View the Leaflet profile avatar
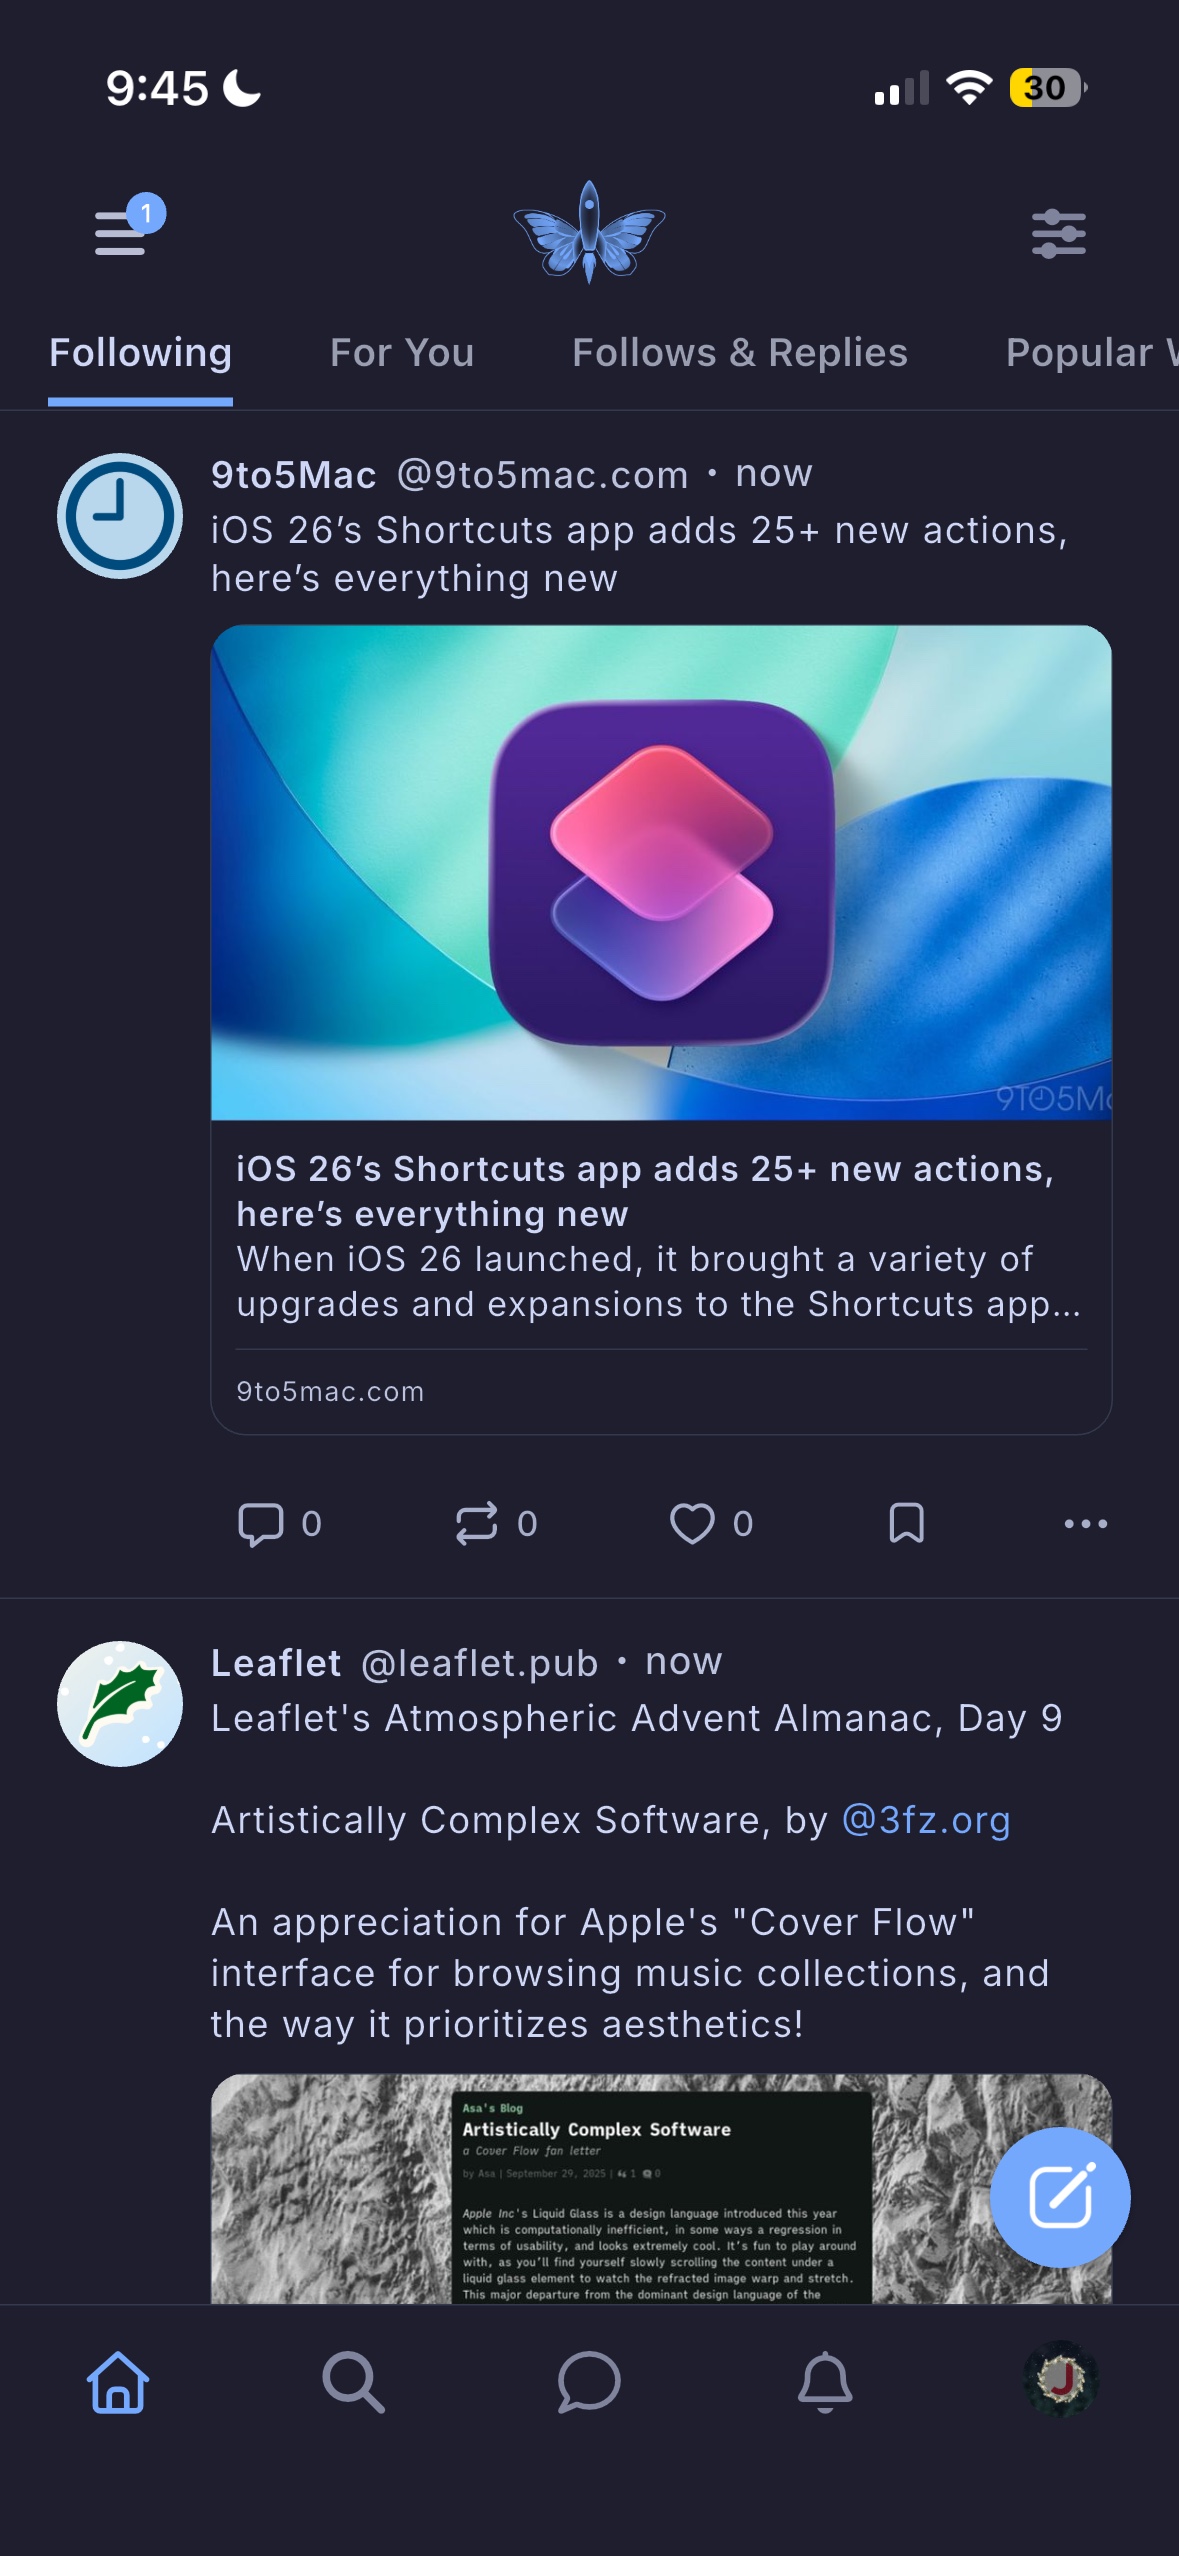1179x2556 pixels. click(120, 1703)
